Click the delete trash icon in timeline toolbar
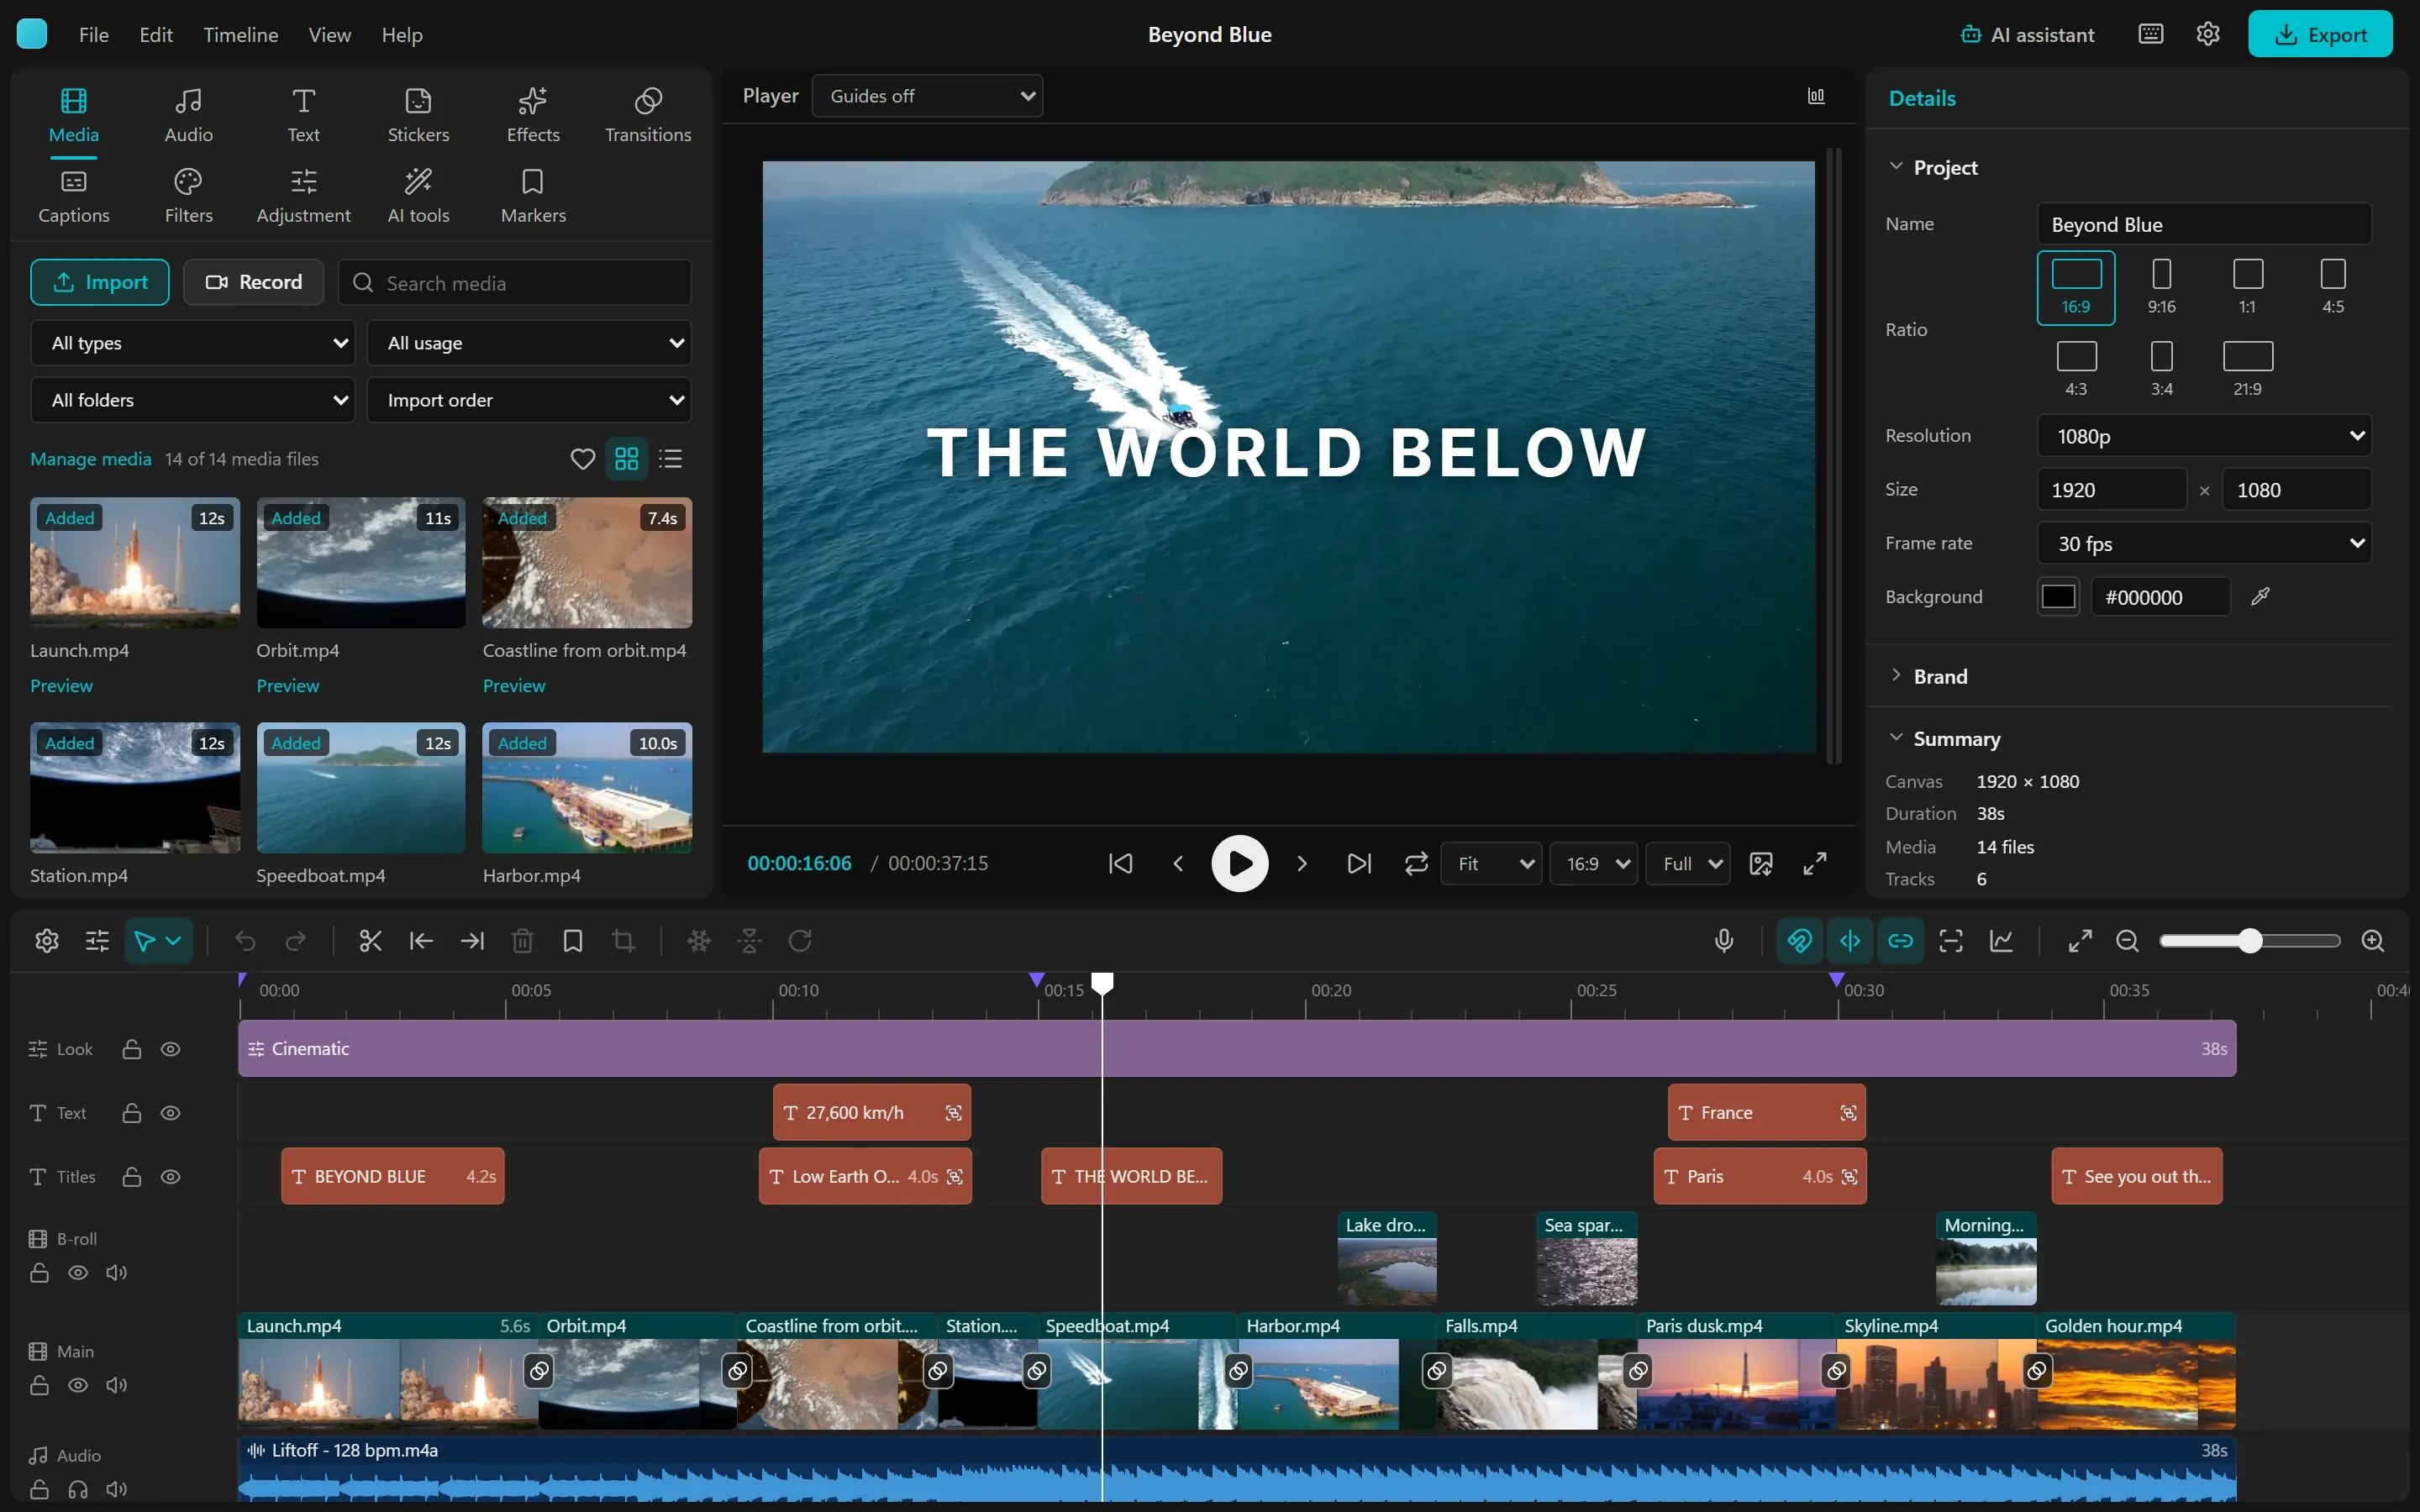 522,941
